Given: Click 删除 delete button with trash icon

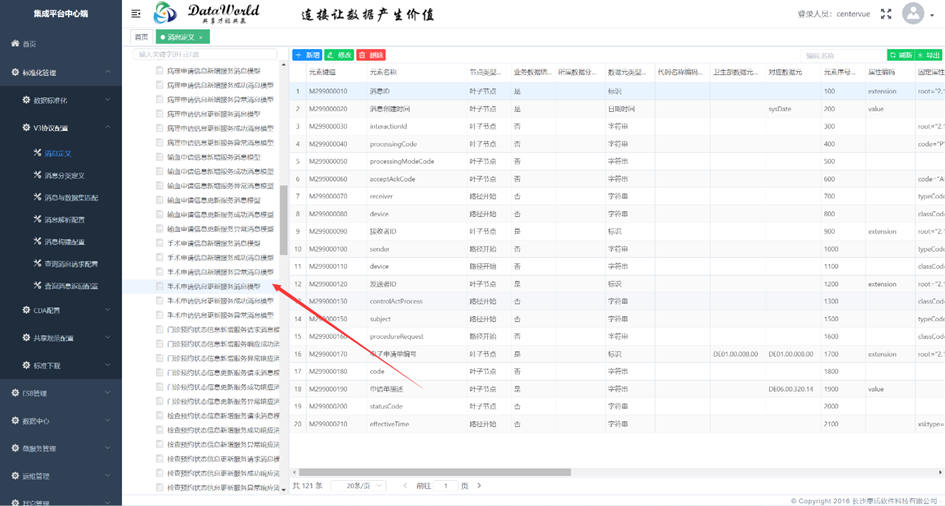Looking at the screenshot, I should click(x=371, y=55).
